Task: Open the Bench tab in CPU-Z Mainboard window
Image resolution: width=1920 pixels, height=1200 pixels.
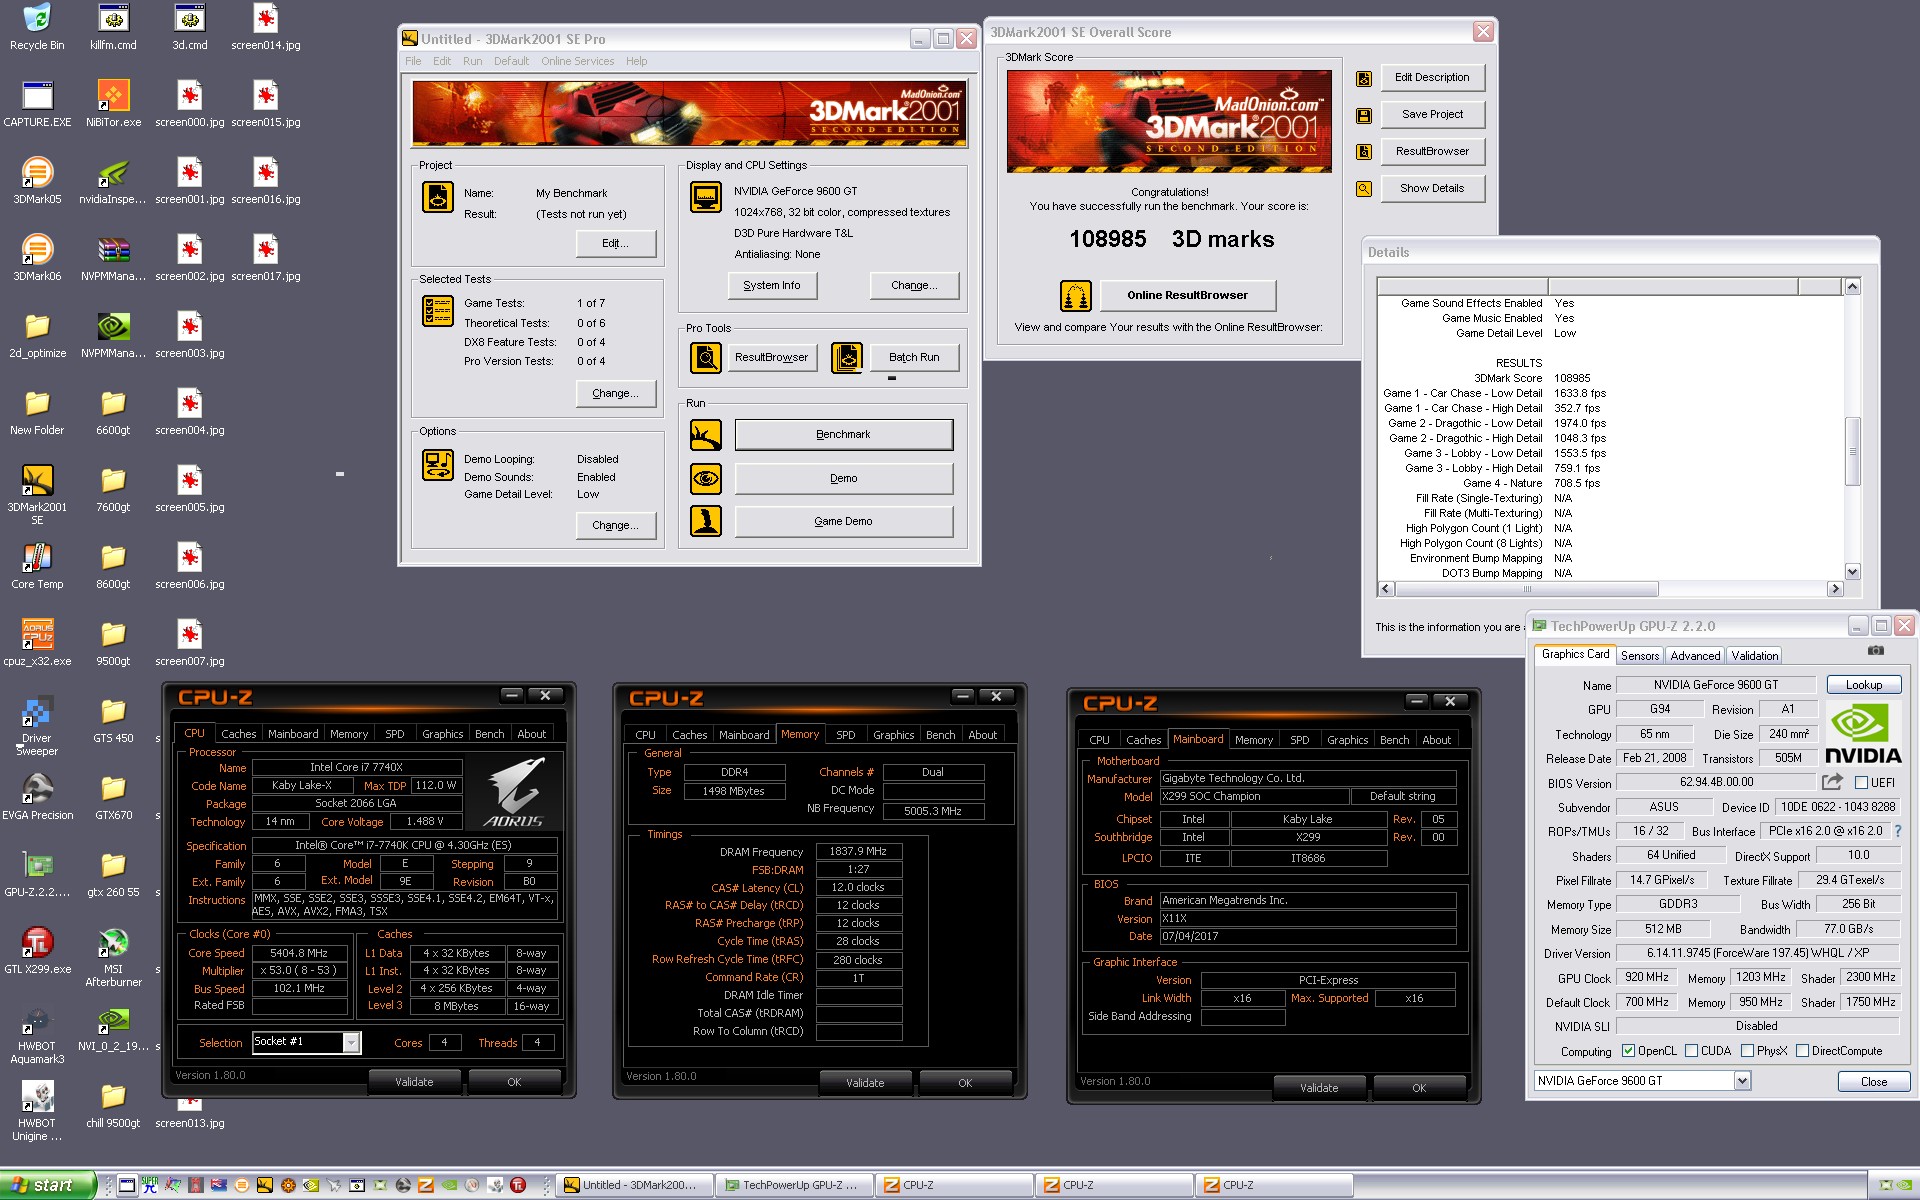Action: 1394,740
